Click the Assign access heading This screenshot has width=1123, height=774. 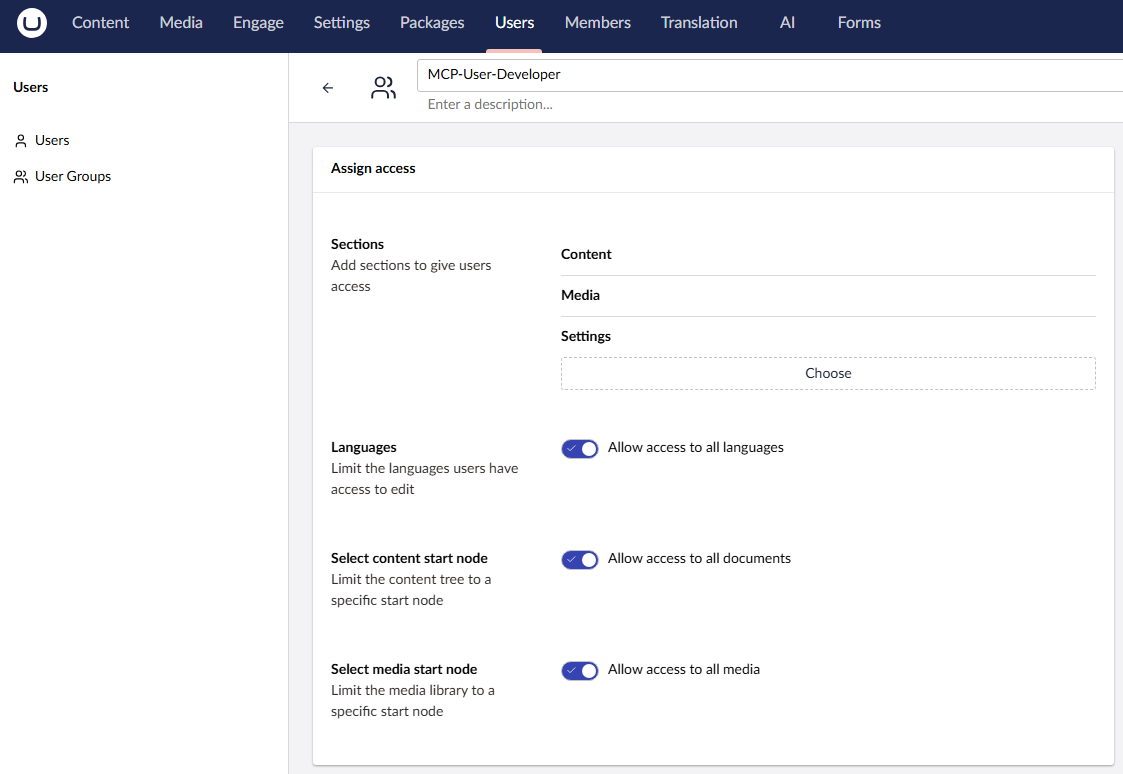[x=373, y=168]
